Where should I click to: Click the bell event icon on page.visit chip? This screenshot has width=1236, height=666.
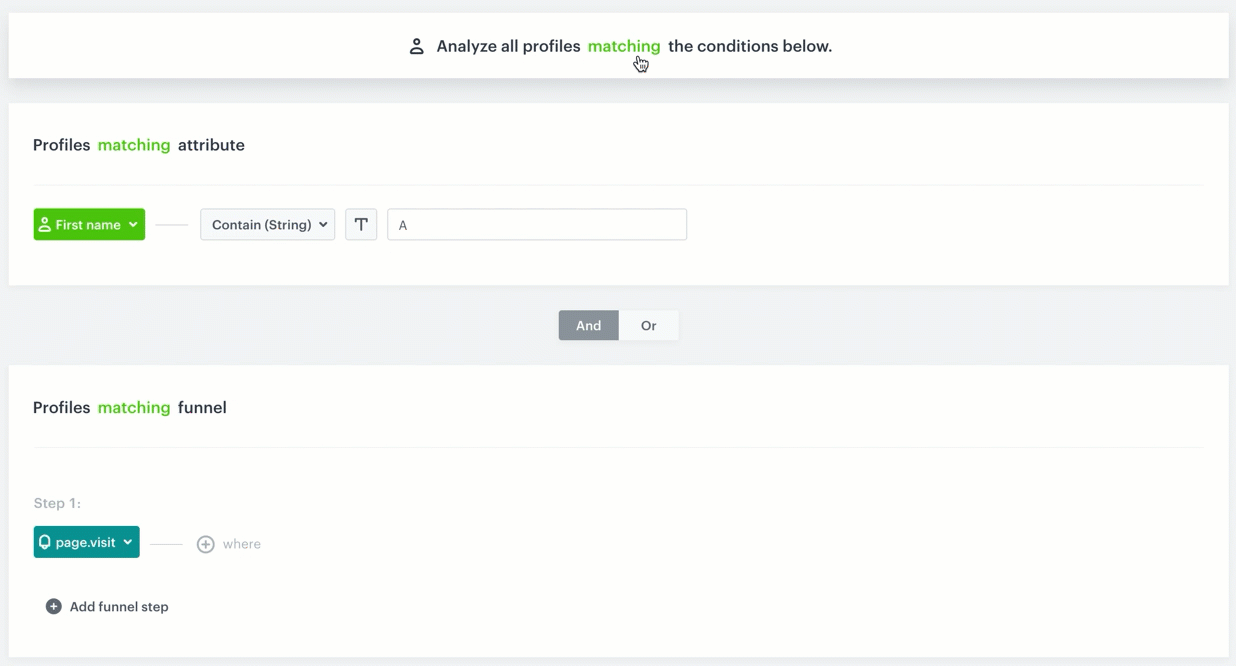point(44,541)
